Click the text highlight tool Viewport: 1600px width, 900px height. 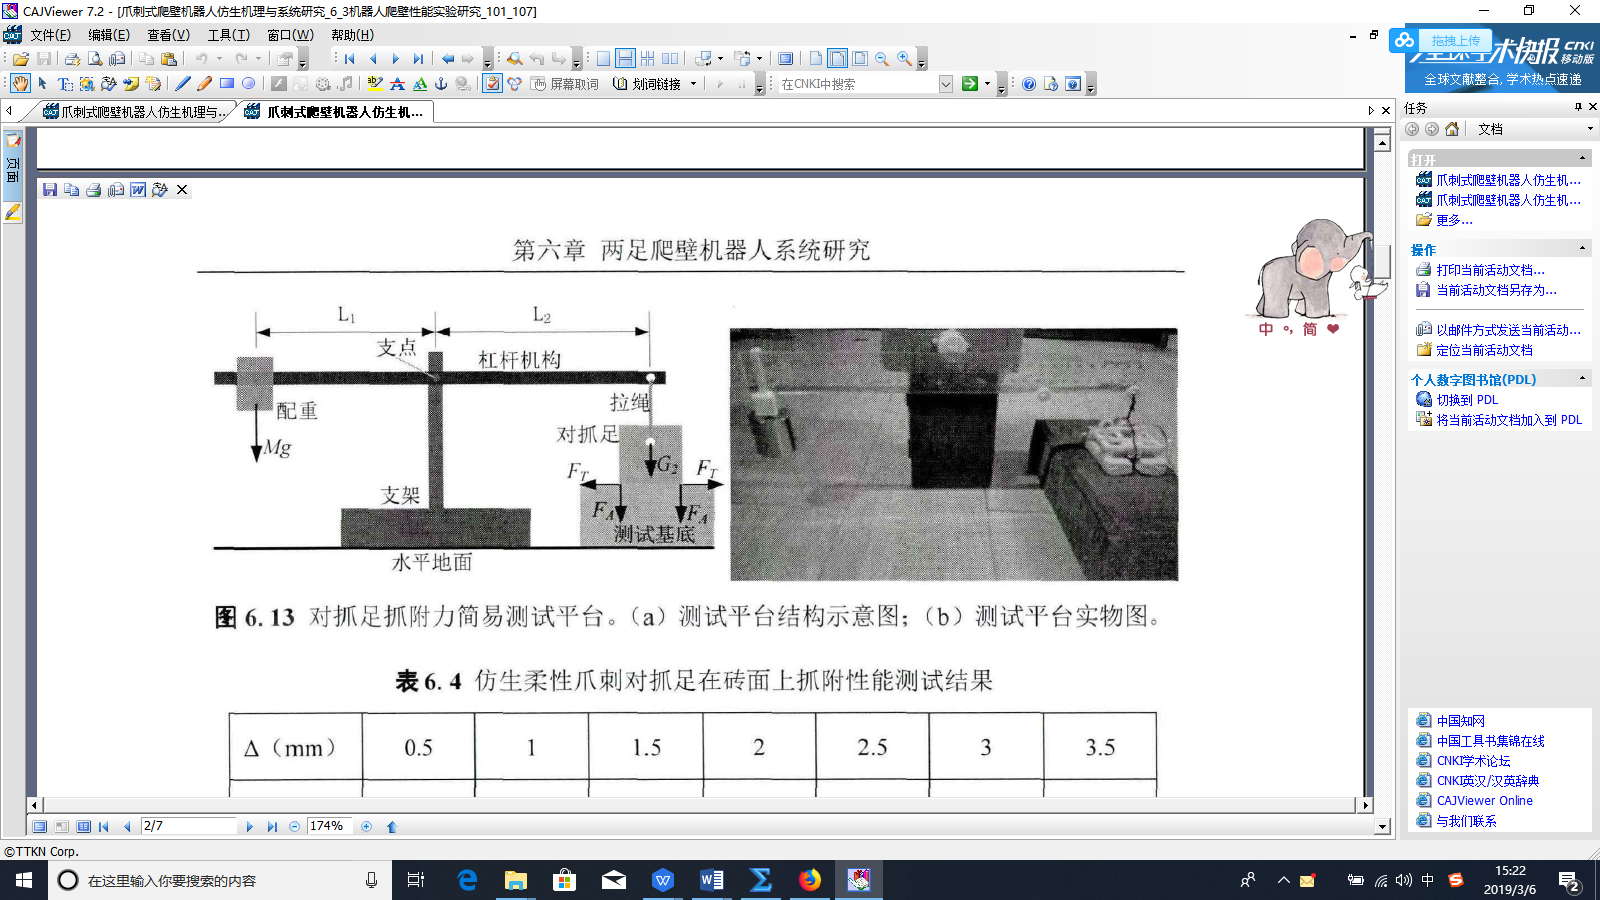[x=375, y=84]
